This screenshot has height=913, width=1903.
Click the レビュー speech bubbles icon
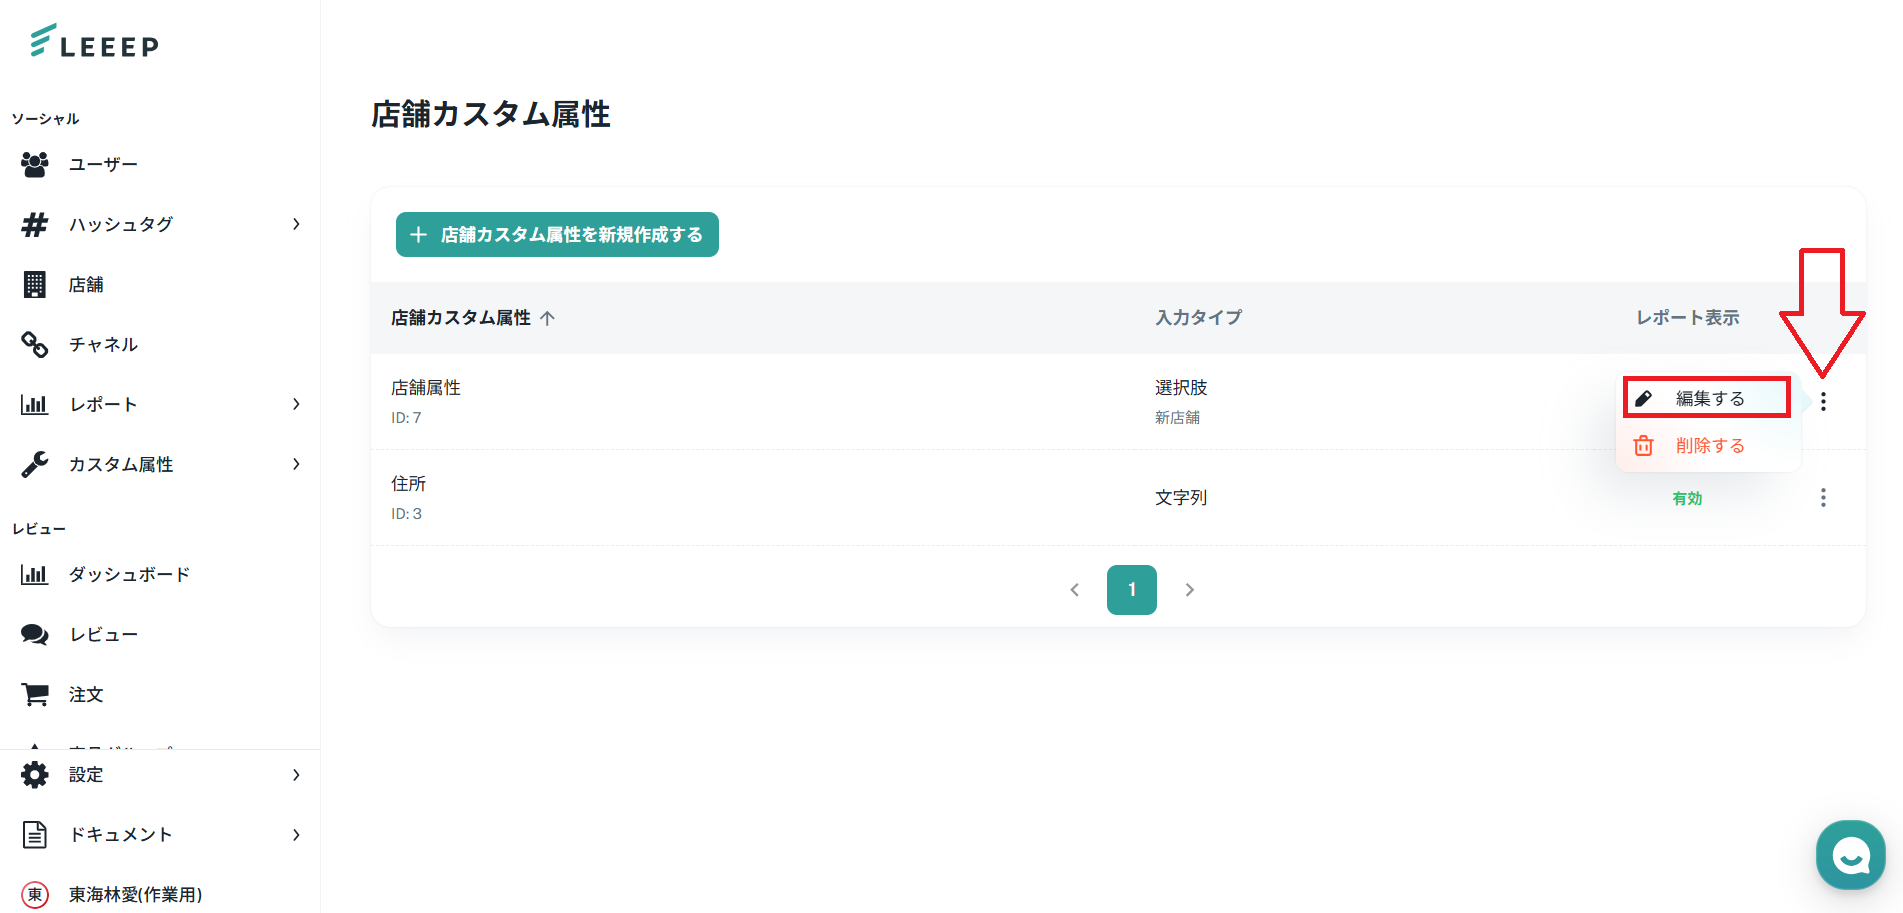point(35,635)
